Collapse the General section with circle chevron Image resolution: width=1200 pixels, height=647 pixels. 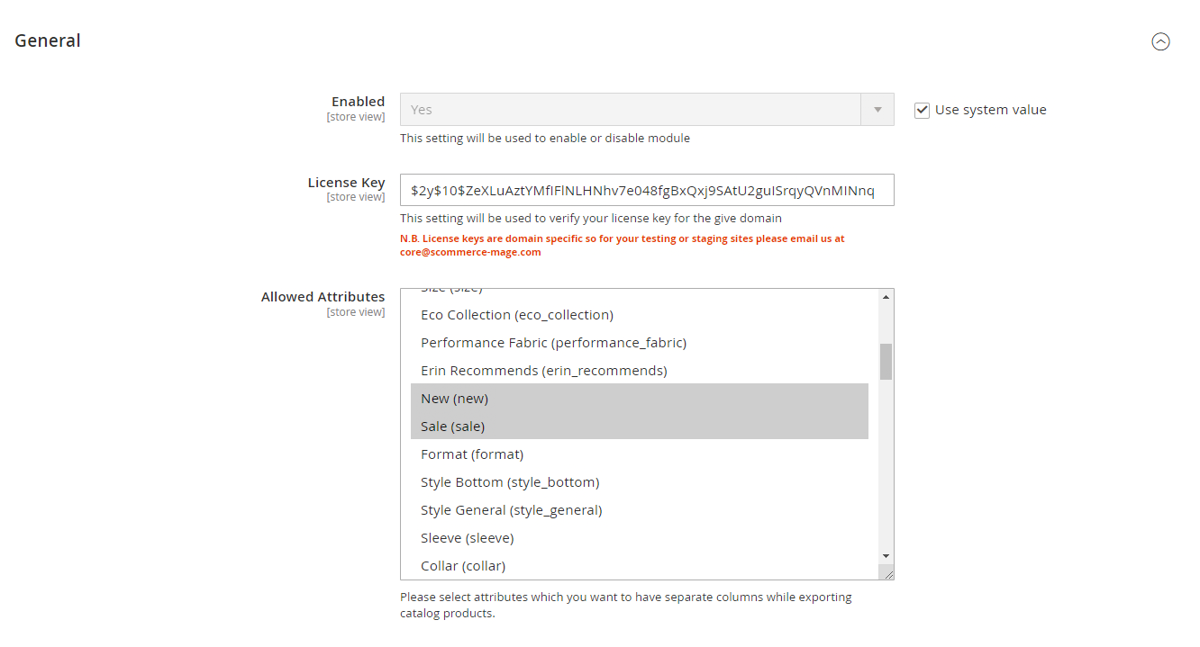1160,41
